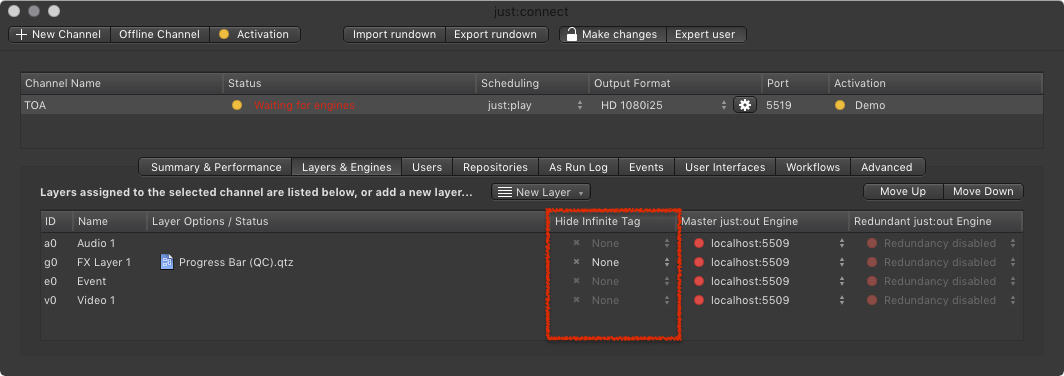
Task: Open the User Interfaces tab
Action: tap(725, 167)
